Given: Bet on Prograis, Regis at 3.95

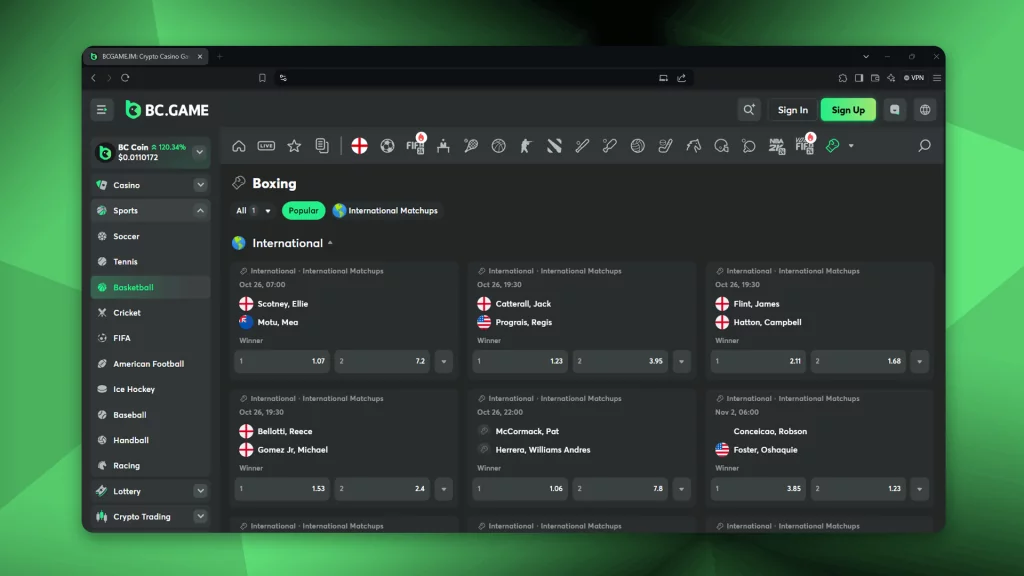Looking at the screenshot, I should 620,361.
